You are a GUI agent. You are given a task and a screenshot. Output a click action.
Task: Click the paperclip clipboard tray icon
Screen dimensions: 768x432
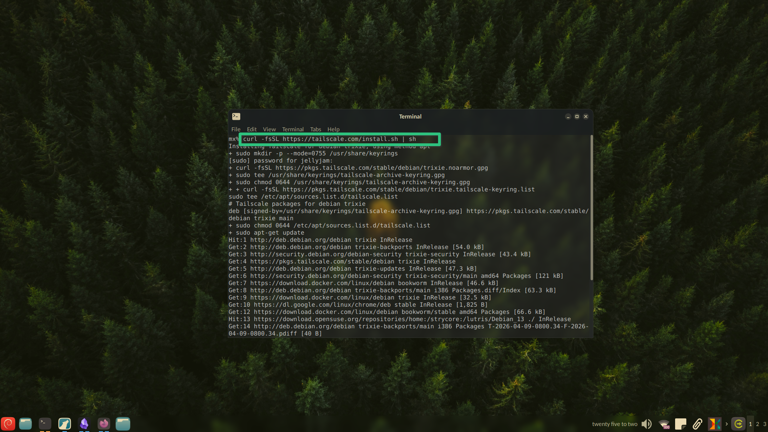pos(698,424)
